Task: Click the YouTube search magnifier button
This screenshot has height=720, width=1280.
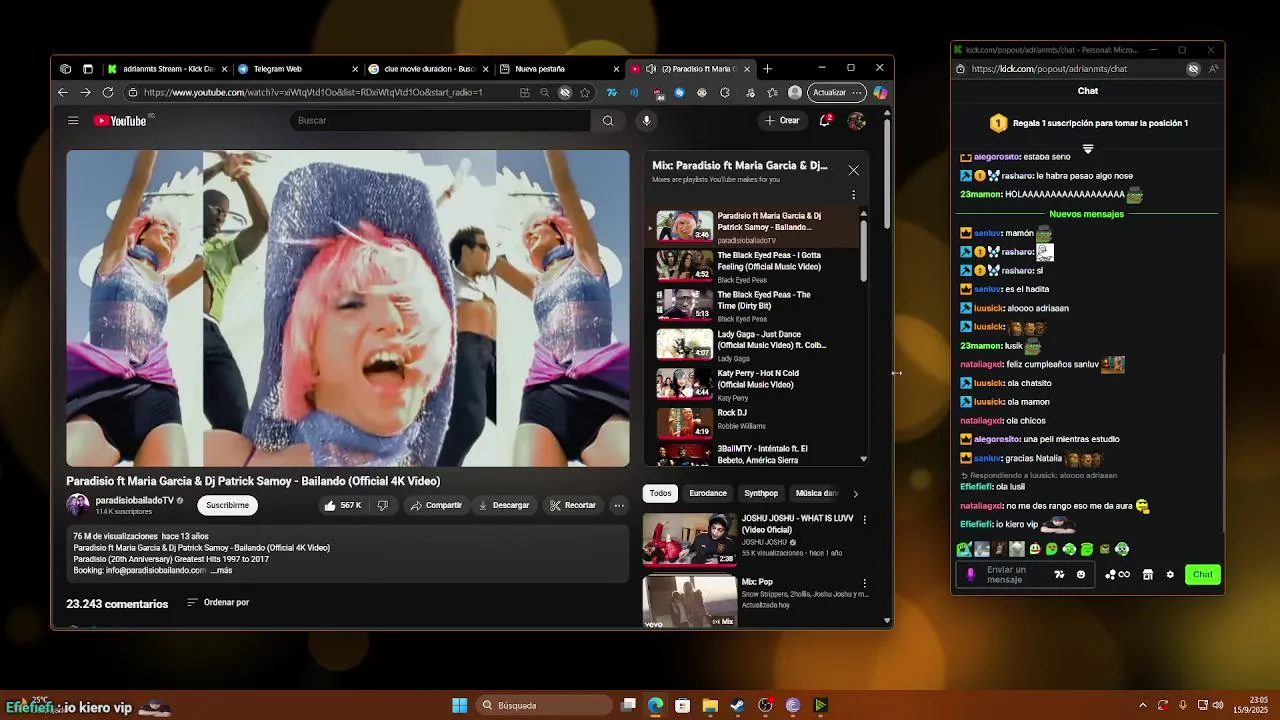Action: pyautogui.click(x=607, y=121)
